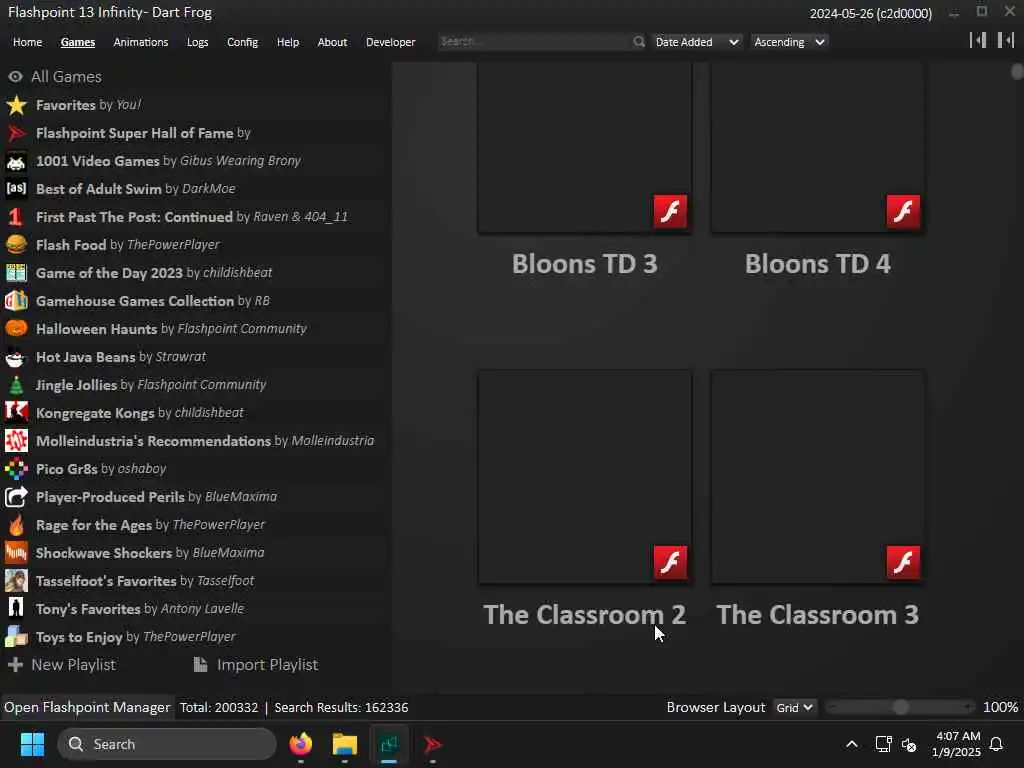Screen dimensions: 1024x768
Task: Select the Bloons TD 3 thumbnail
Action: 585,148
